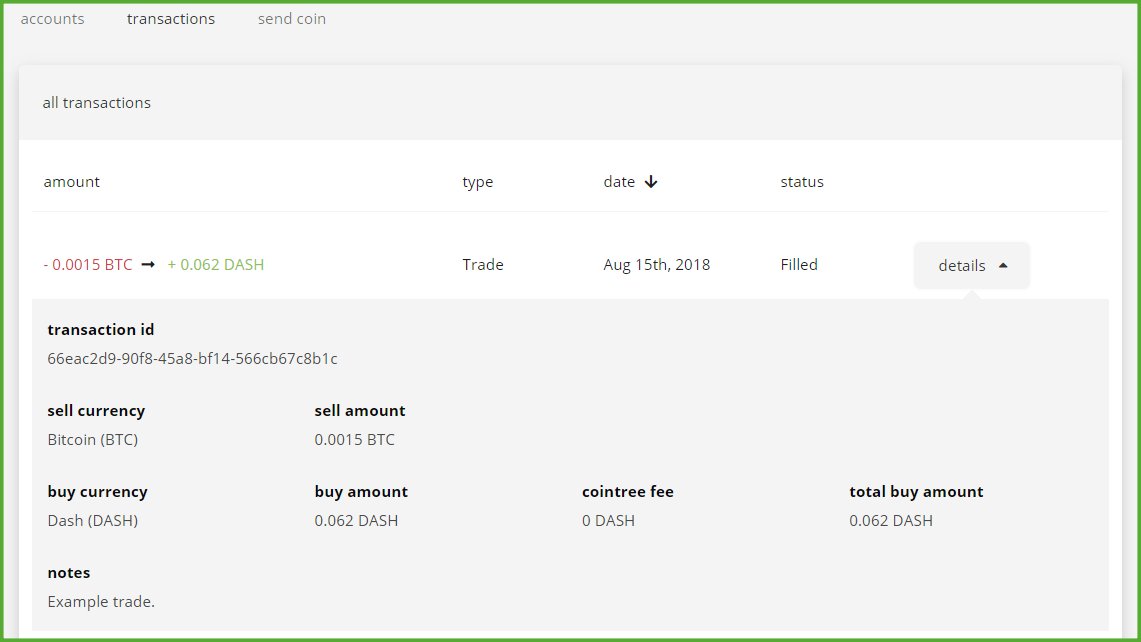Click the 'buy amount' label
The width and height of the screenshot is (1141, 642).
point(361,492)
